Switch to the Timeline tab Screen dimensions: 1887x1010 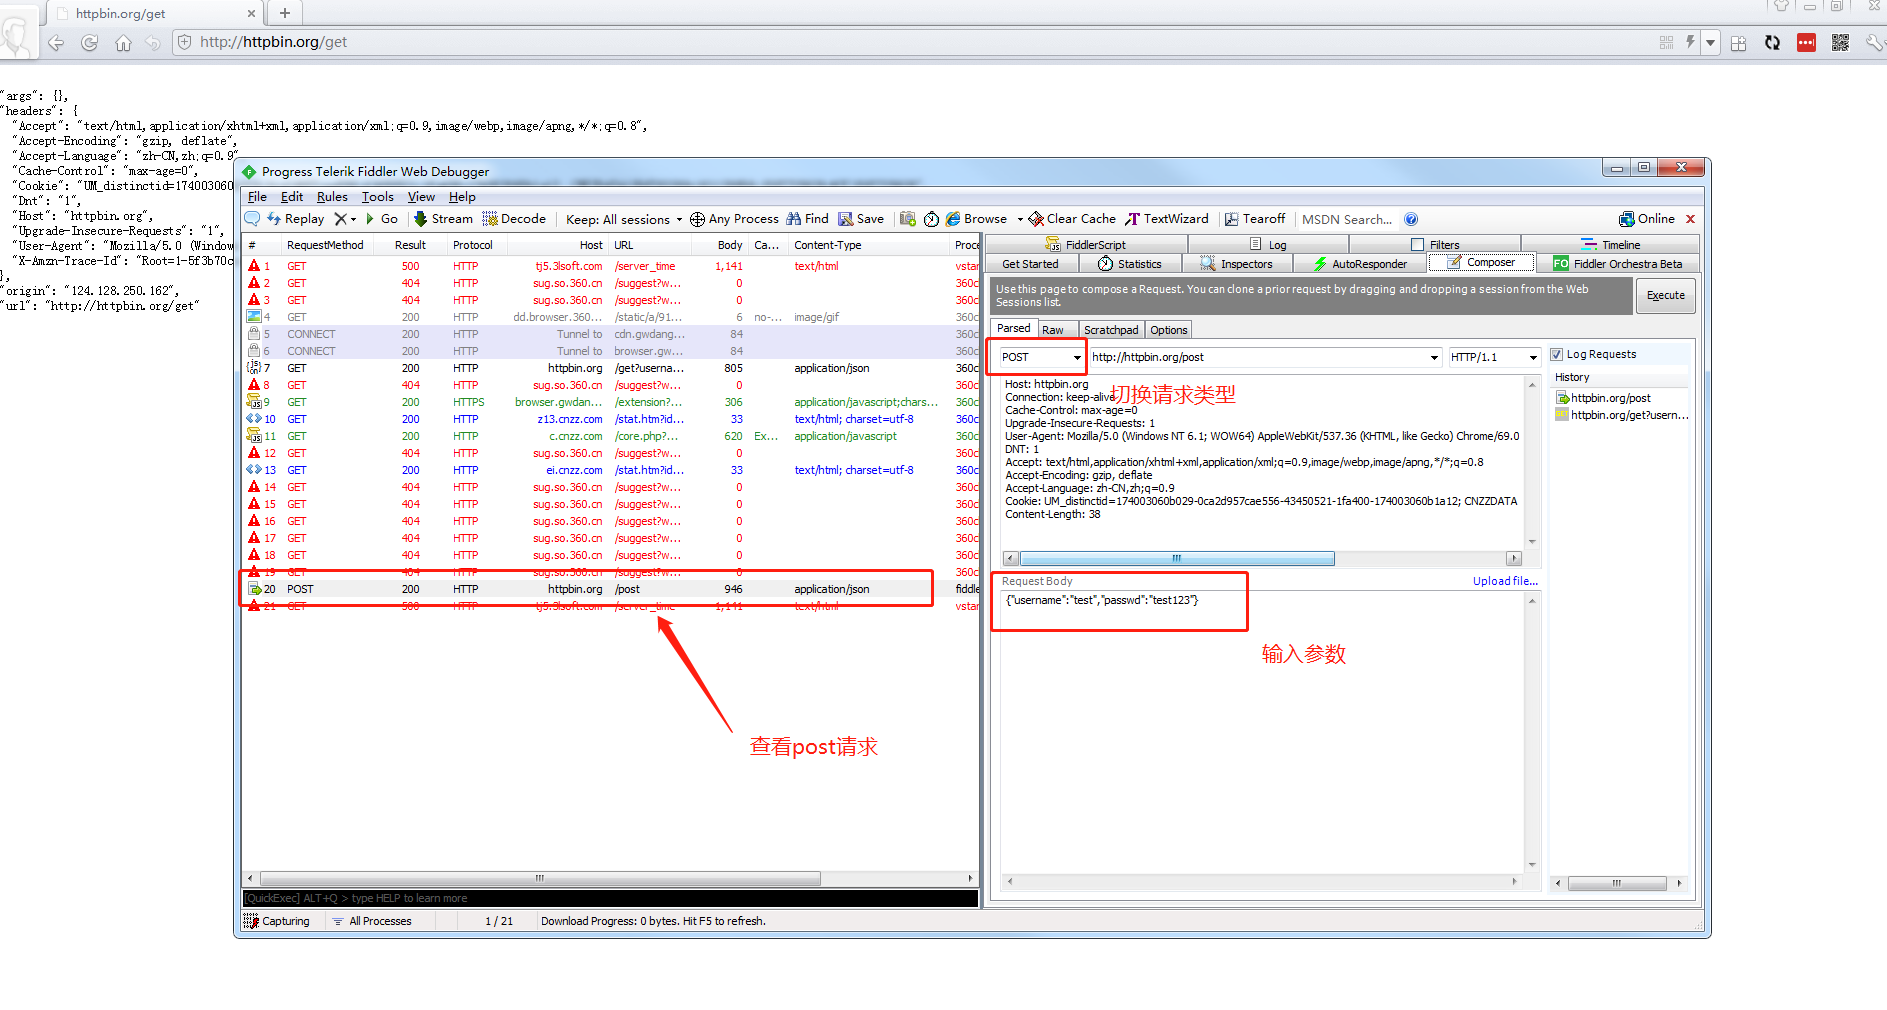point(1610,245)
